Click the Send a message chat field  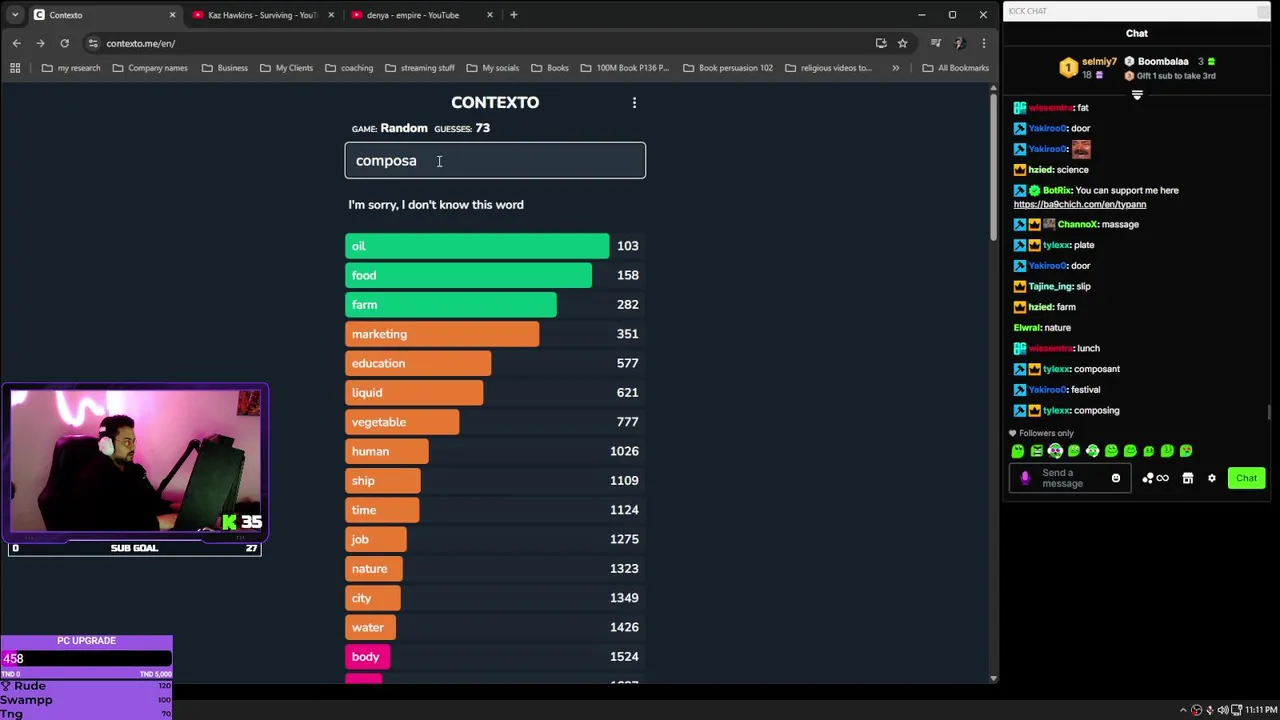click(1071, 478)
